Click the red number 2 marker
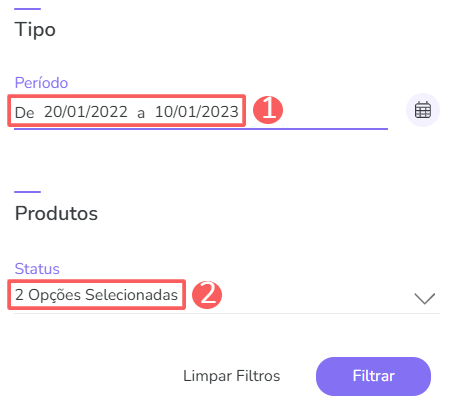The height and width of the screenshot is (410, 452). pos(207,295)
